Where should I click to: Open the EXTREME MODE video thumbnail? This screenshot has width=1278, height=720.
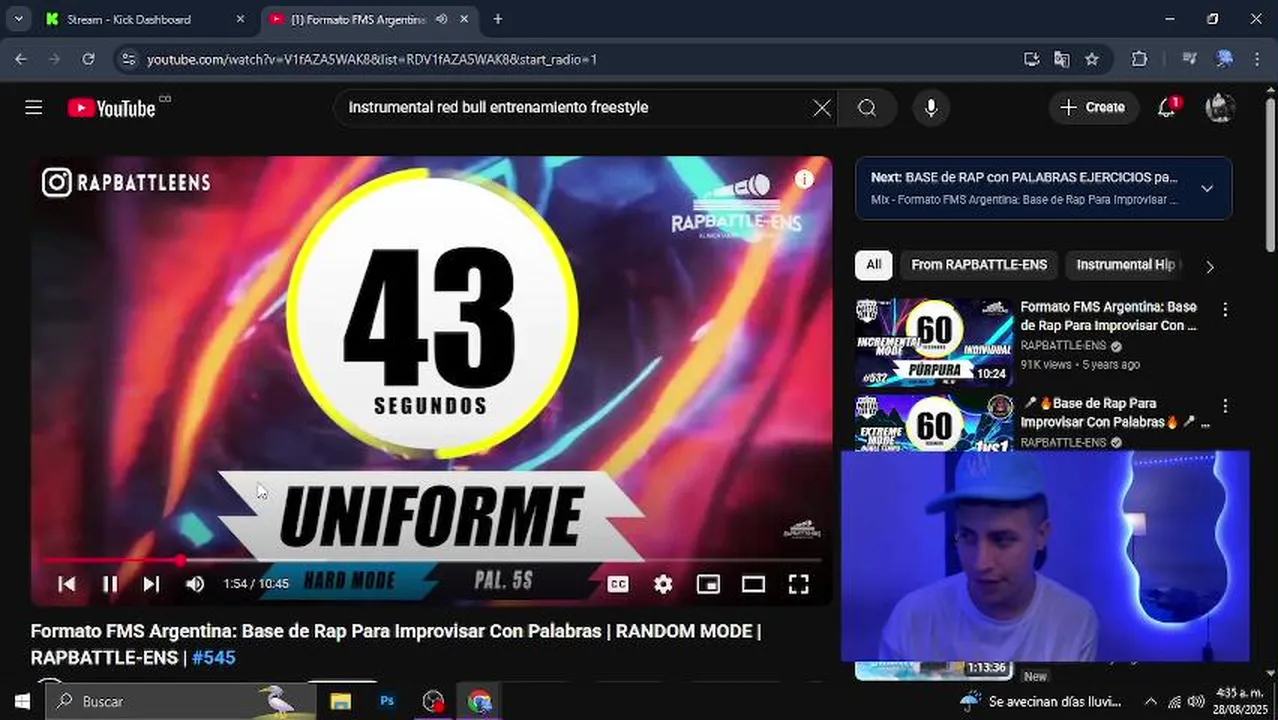[x=934, y=423]
